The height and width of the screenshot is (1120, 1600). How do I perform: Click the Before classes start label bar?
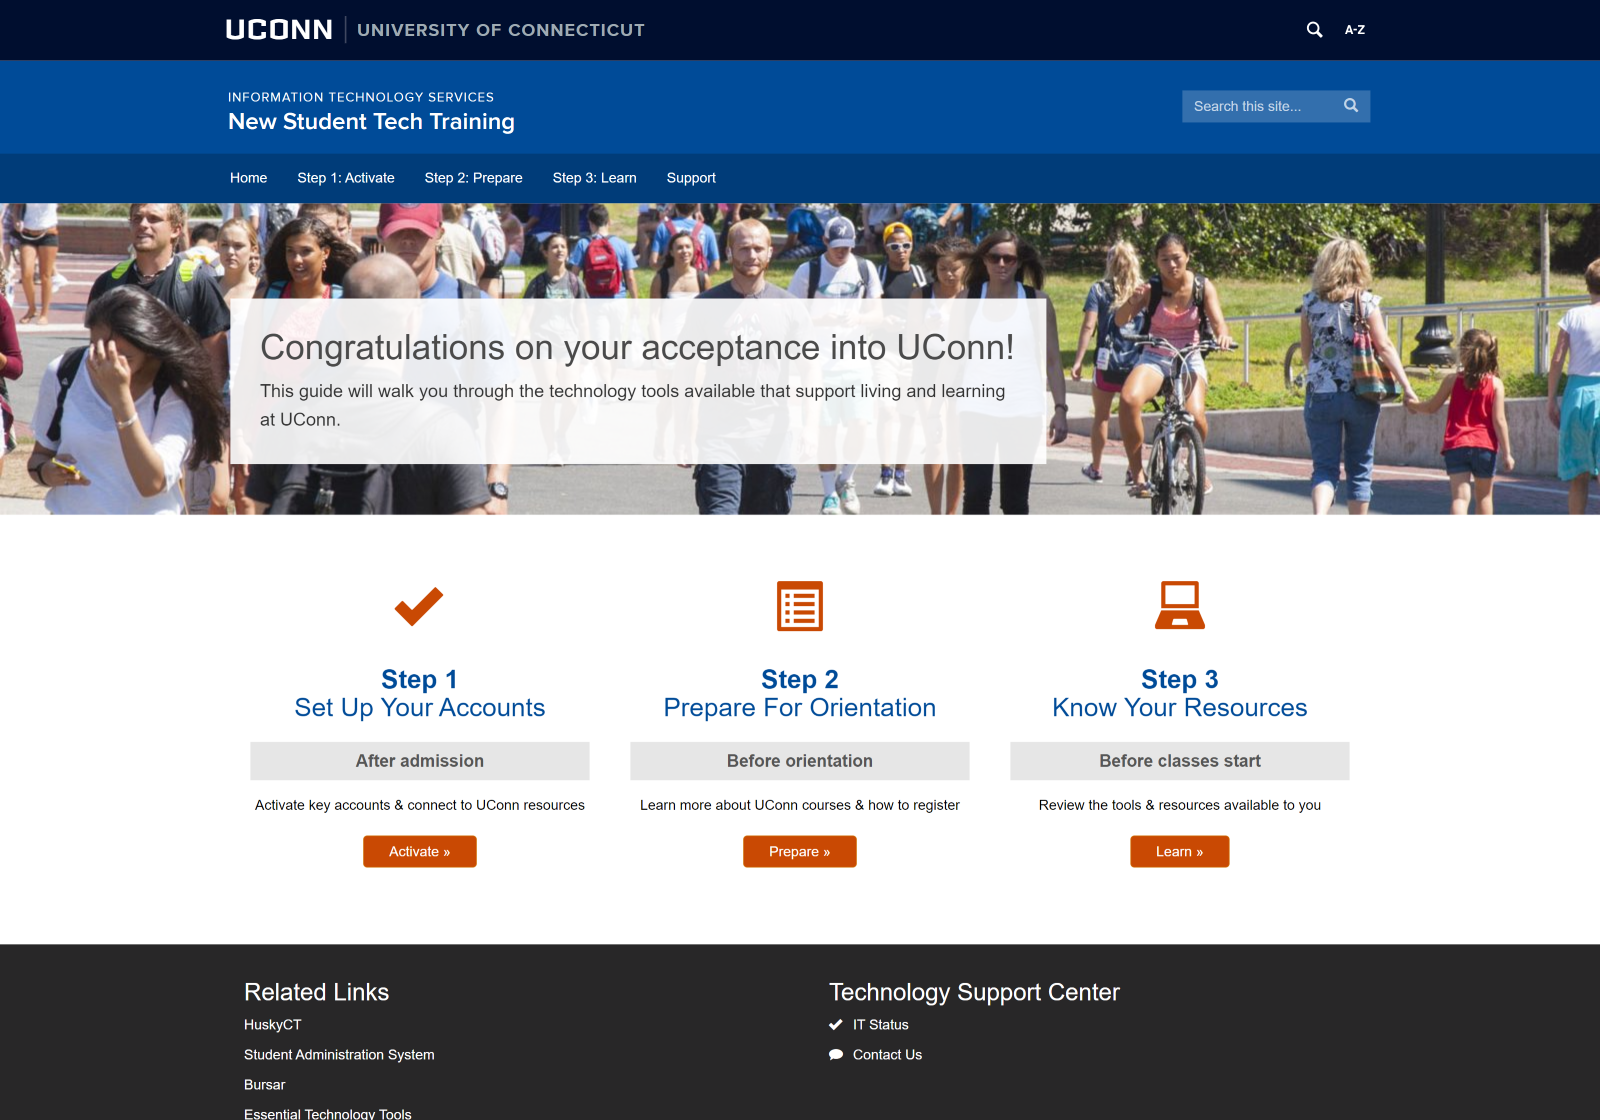pos(1180,761)
